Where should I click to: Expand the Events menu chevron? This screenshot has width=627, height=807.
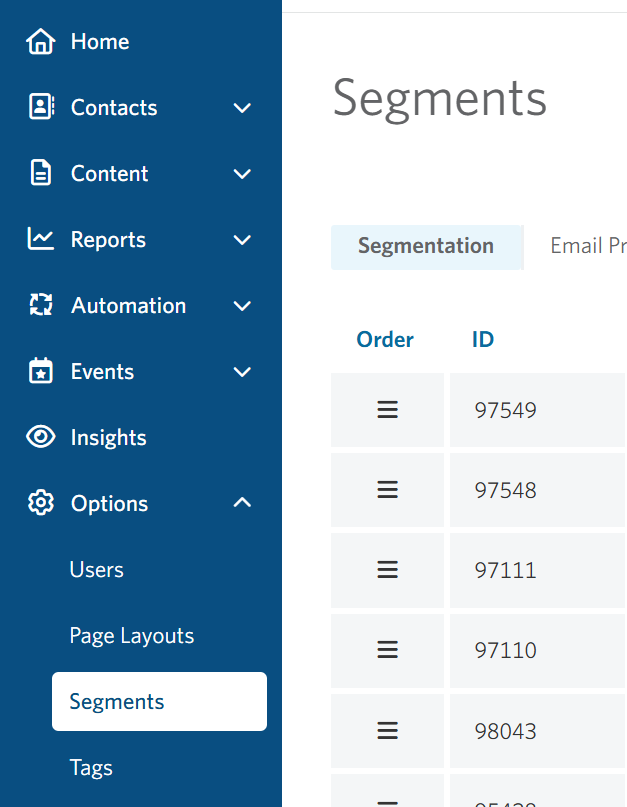coord(242,372)
